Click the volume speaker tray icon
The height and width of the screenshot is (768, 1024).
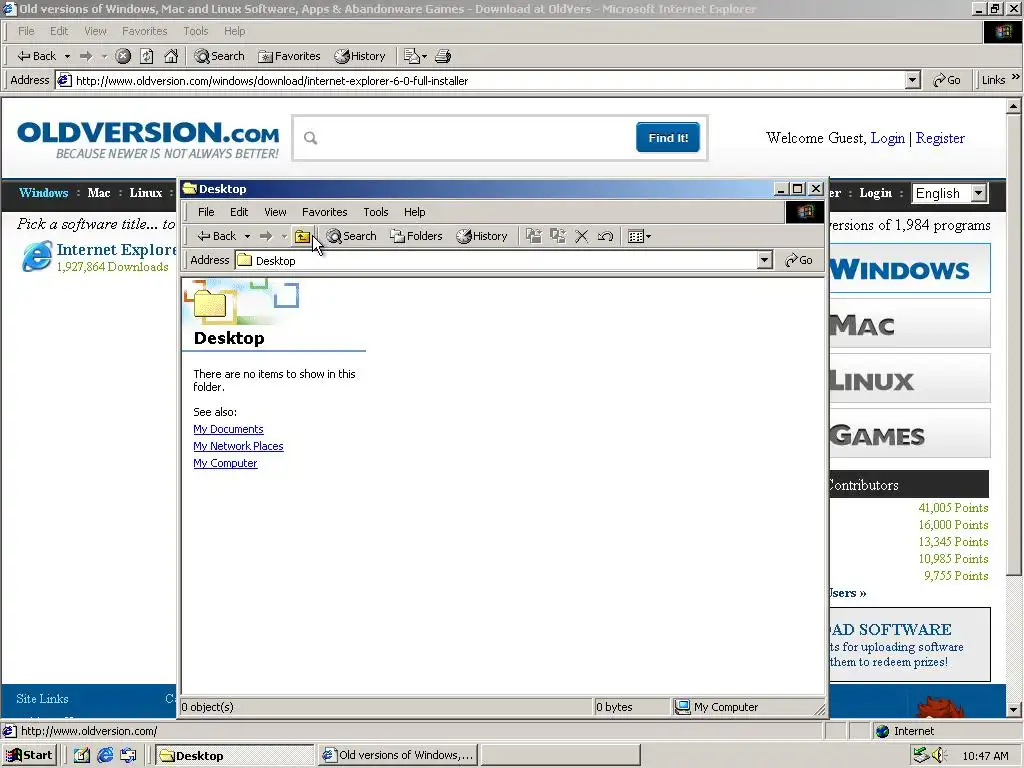[x=938, y=756]
